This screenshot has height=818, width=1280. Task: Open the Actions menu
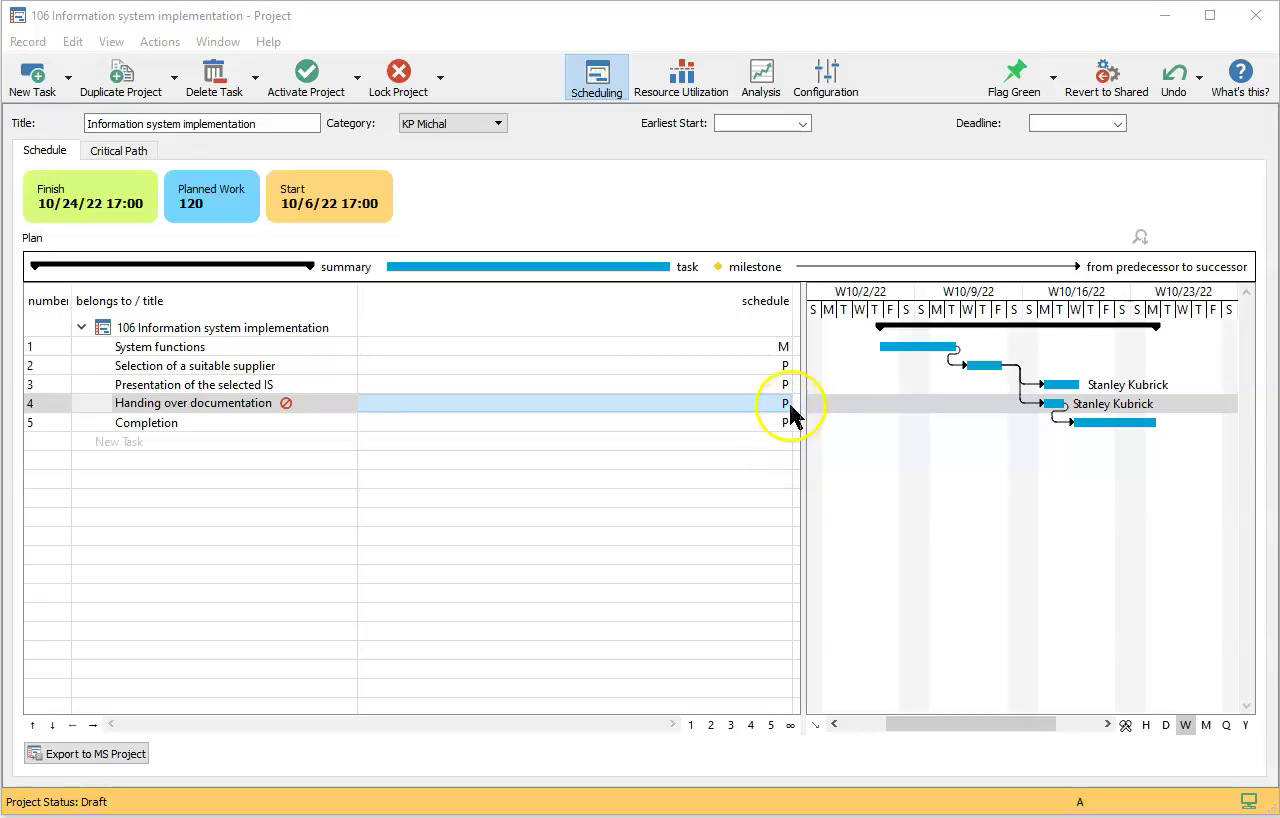160,42
